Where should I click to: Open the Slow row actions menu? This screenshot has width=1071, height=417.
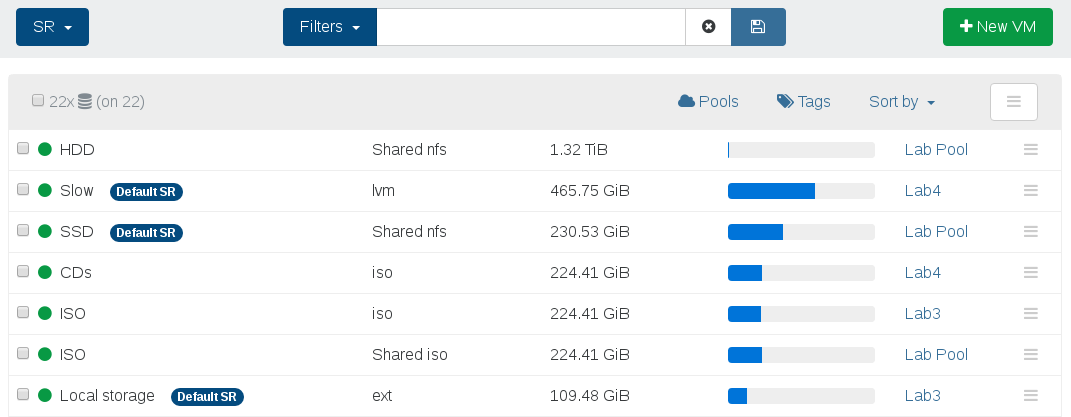(x=1031, y=190)
